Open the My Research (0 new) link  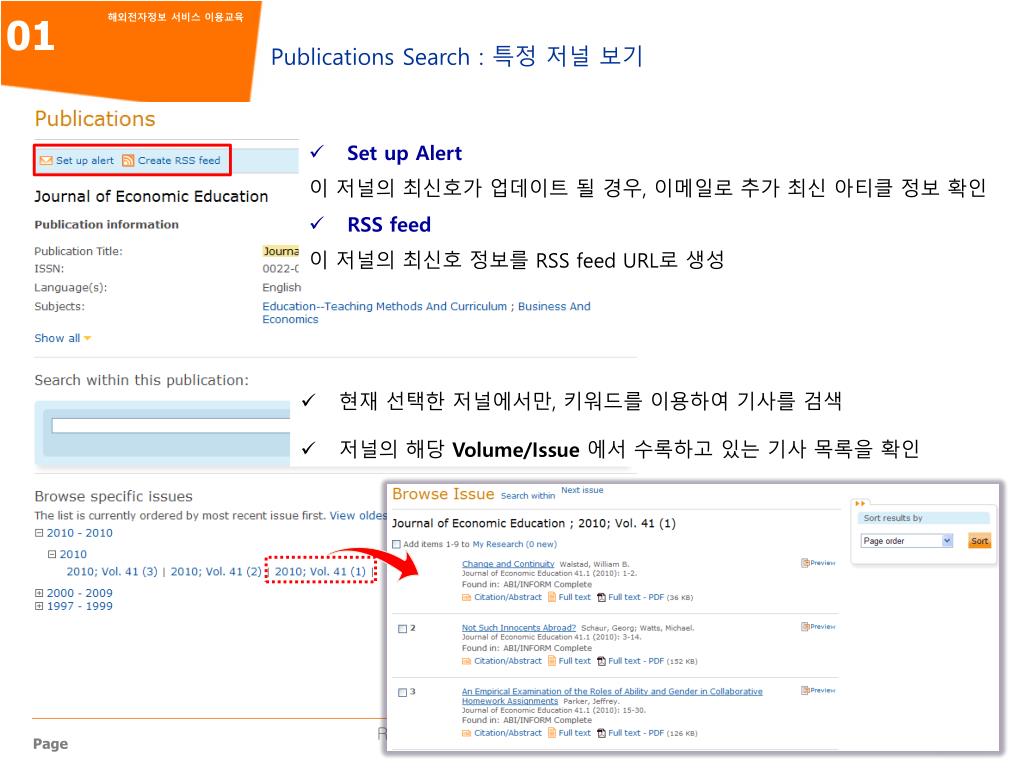pyautogui.click(x=515, y=544)
